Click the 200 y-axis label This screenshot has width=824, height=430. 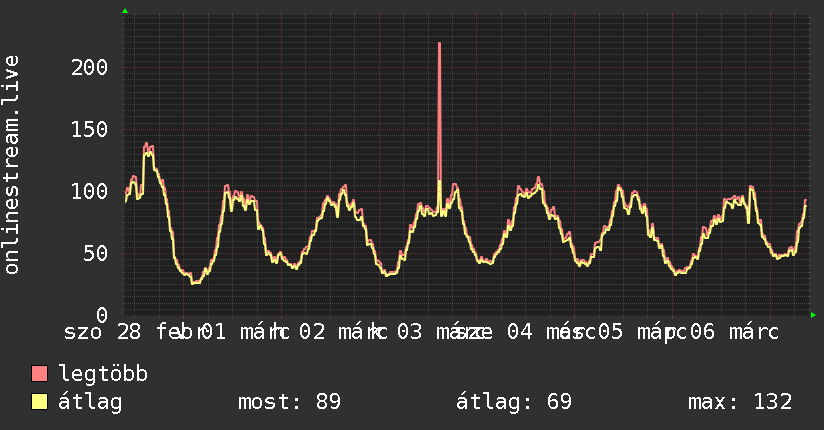tap(89, 67)
